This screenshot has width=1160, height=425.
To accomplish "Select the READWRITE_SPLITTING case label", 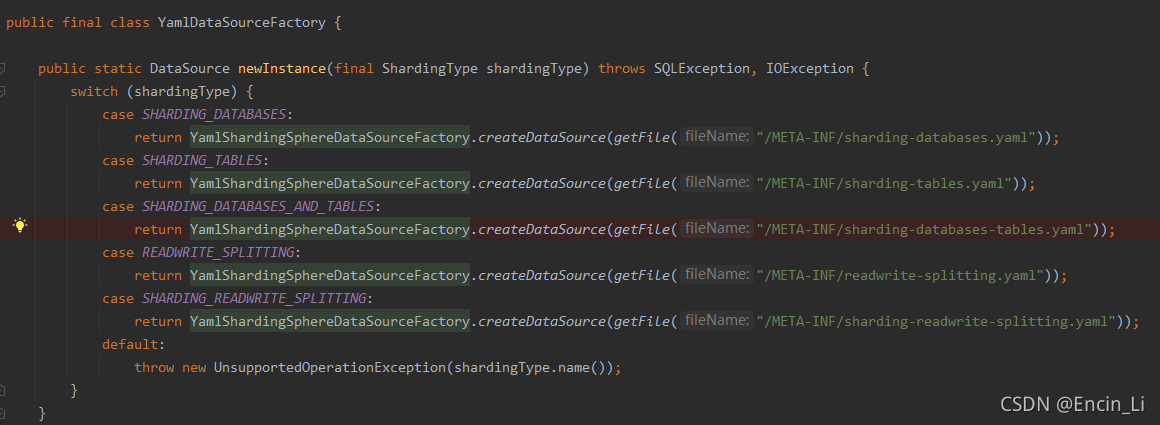I will [218, 252].
